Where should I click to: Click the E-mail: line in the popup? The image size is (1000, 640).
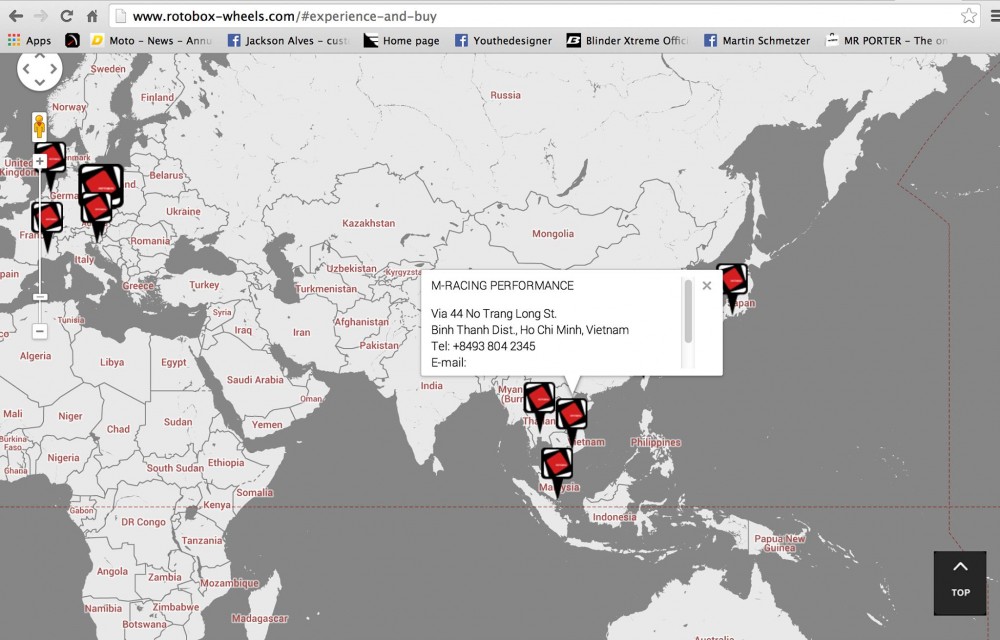tap(448, 363)
